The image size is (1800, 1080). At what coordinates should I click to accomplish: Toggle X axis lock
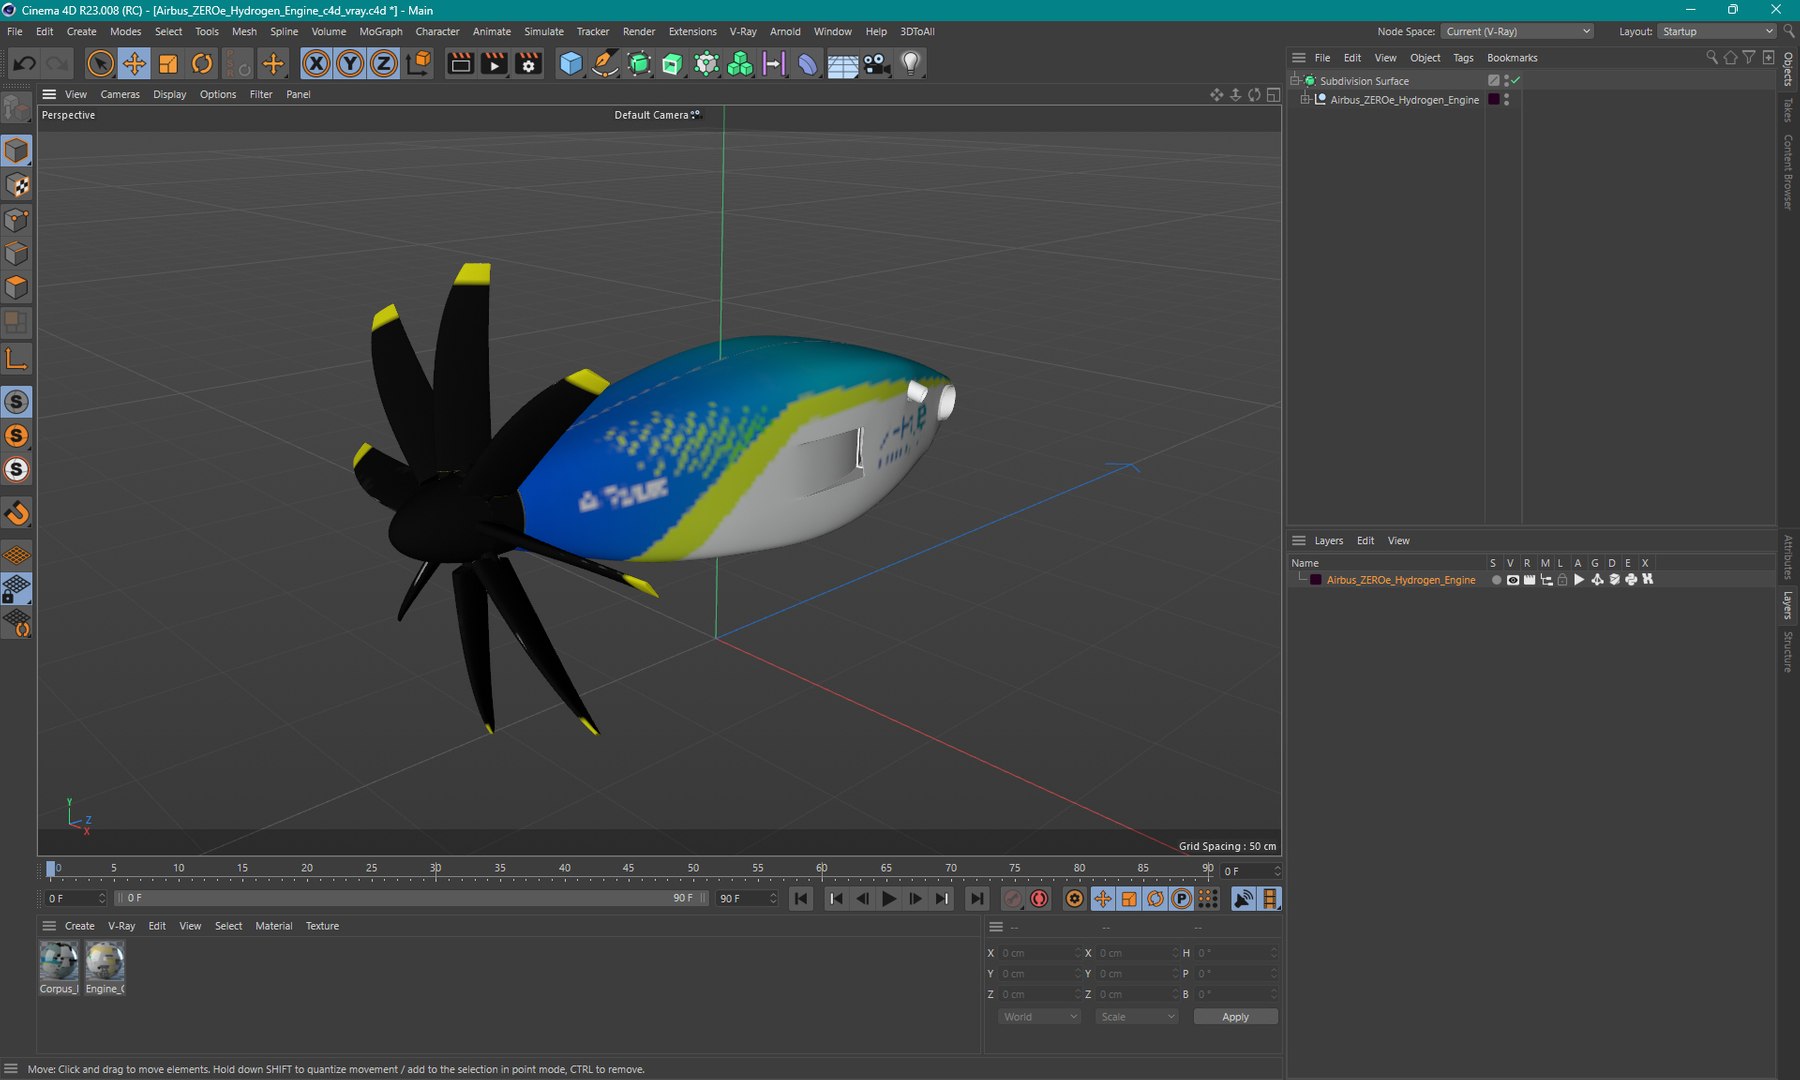tap(316, 64)
